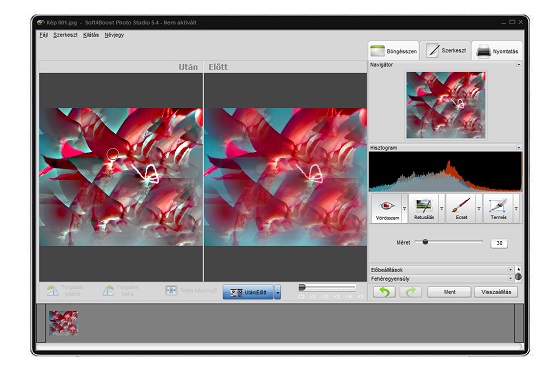Select the Ecset brush tool

pos(461,209)
